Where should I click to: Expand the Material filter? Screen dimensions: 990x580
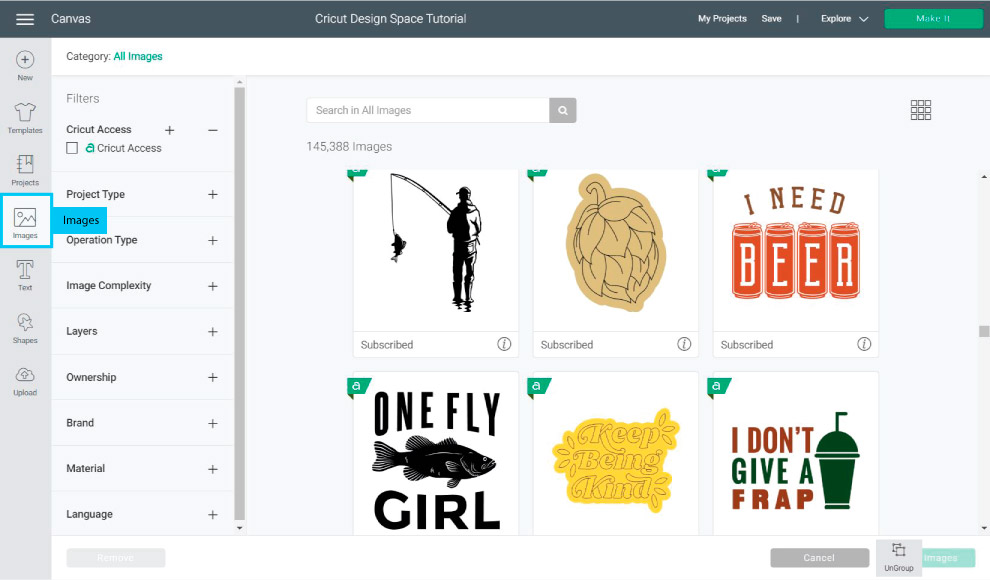coord(213,469)
